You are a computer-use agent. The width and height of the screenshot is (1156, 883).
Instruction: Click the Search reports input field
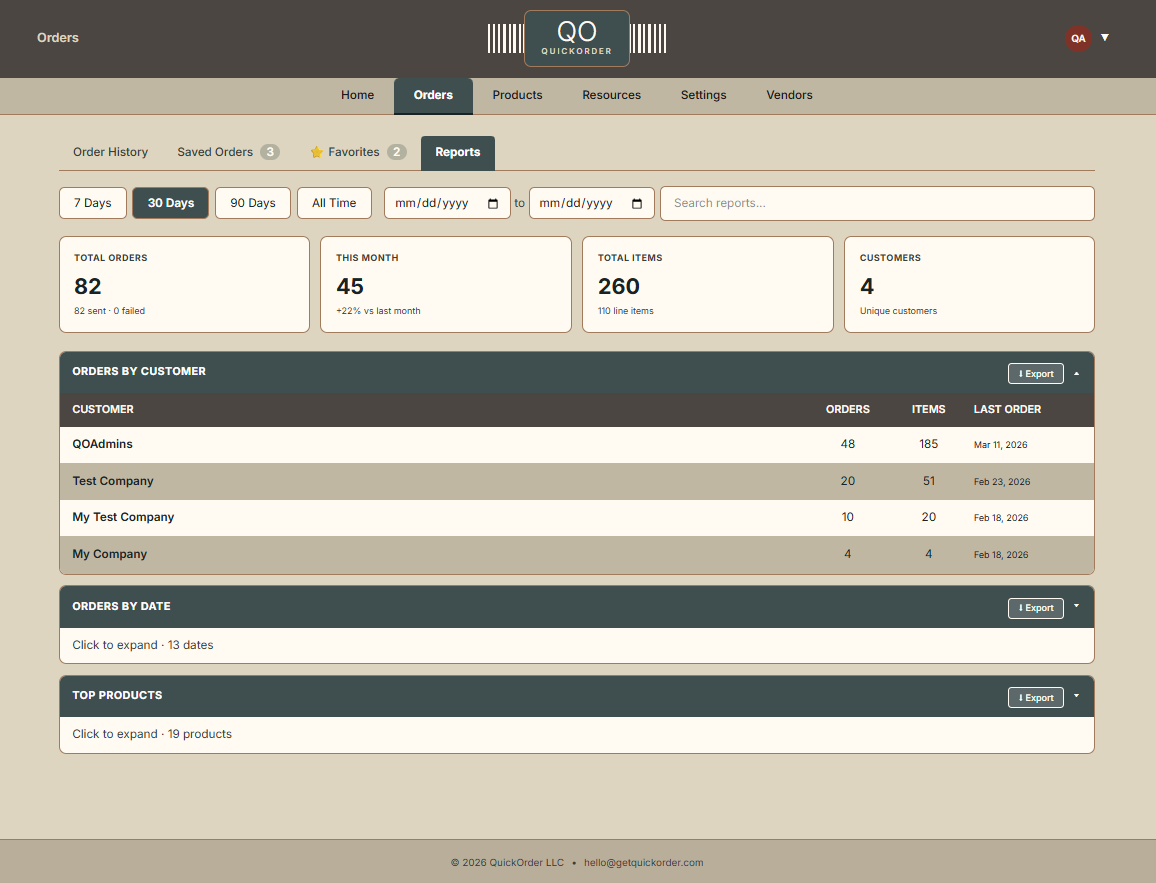876,203
